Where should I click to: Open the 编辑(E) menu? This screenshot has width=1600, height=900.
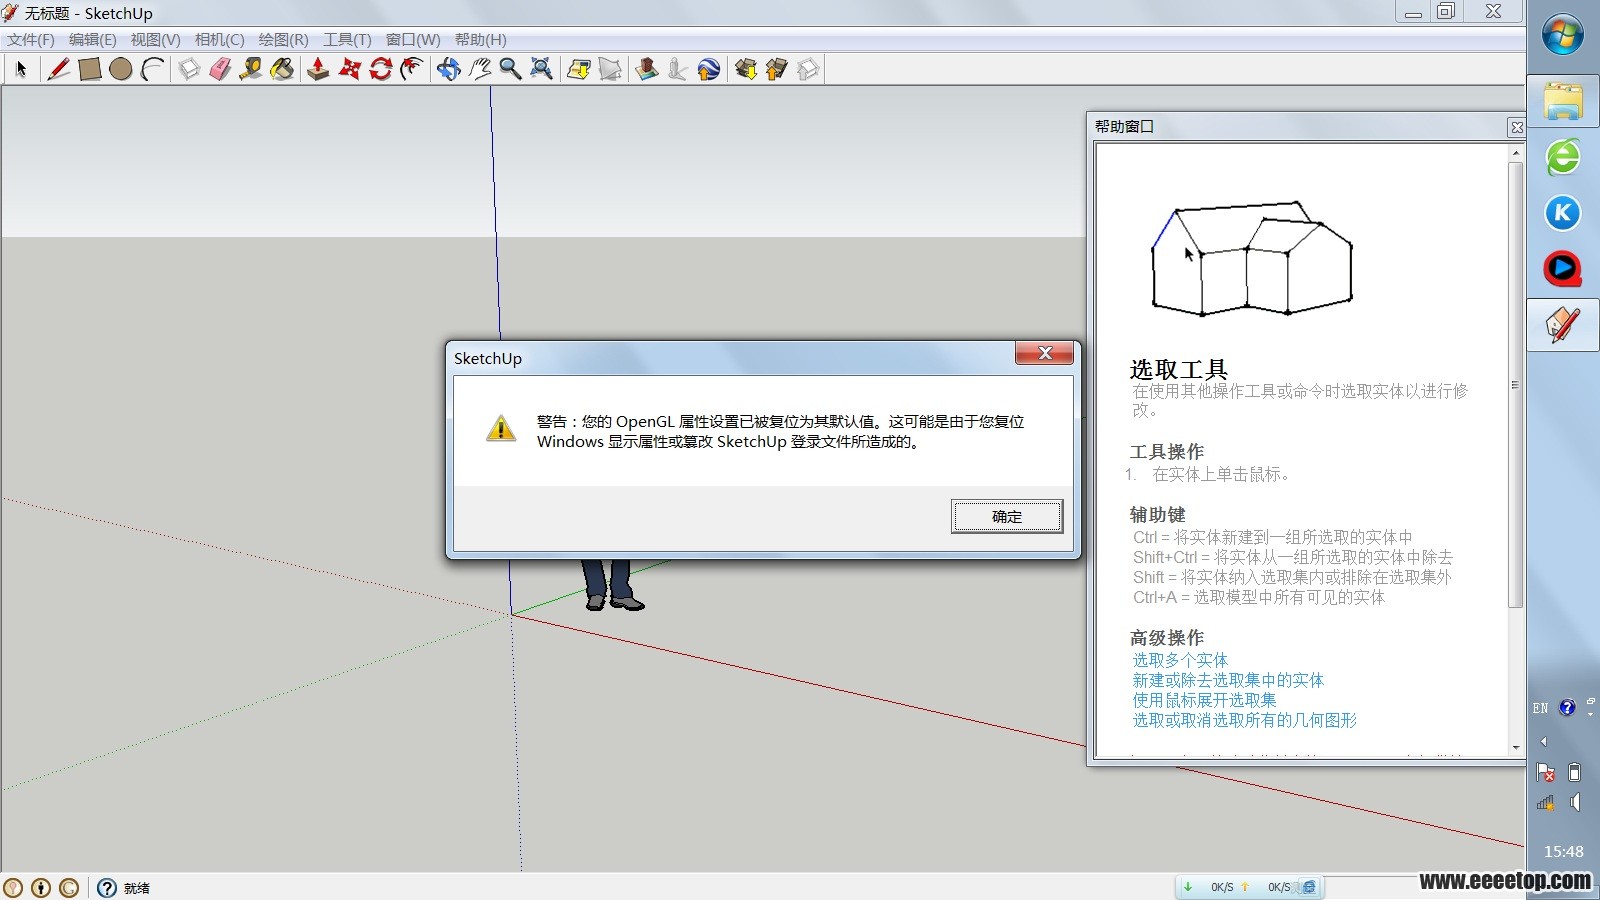(x=92, y=40)
